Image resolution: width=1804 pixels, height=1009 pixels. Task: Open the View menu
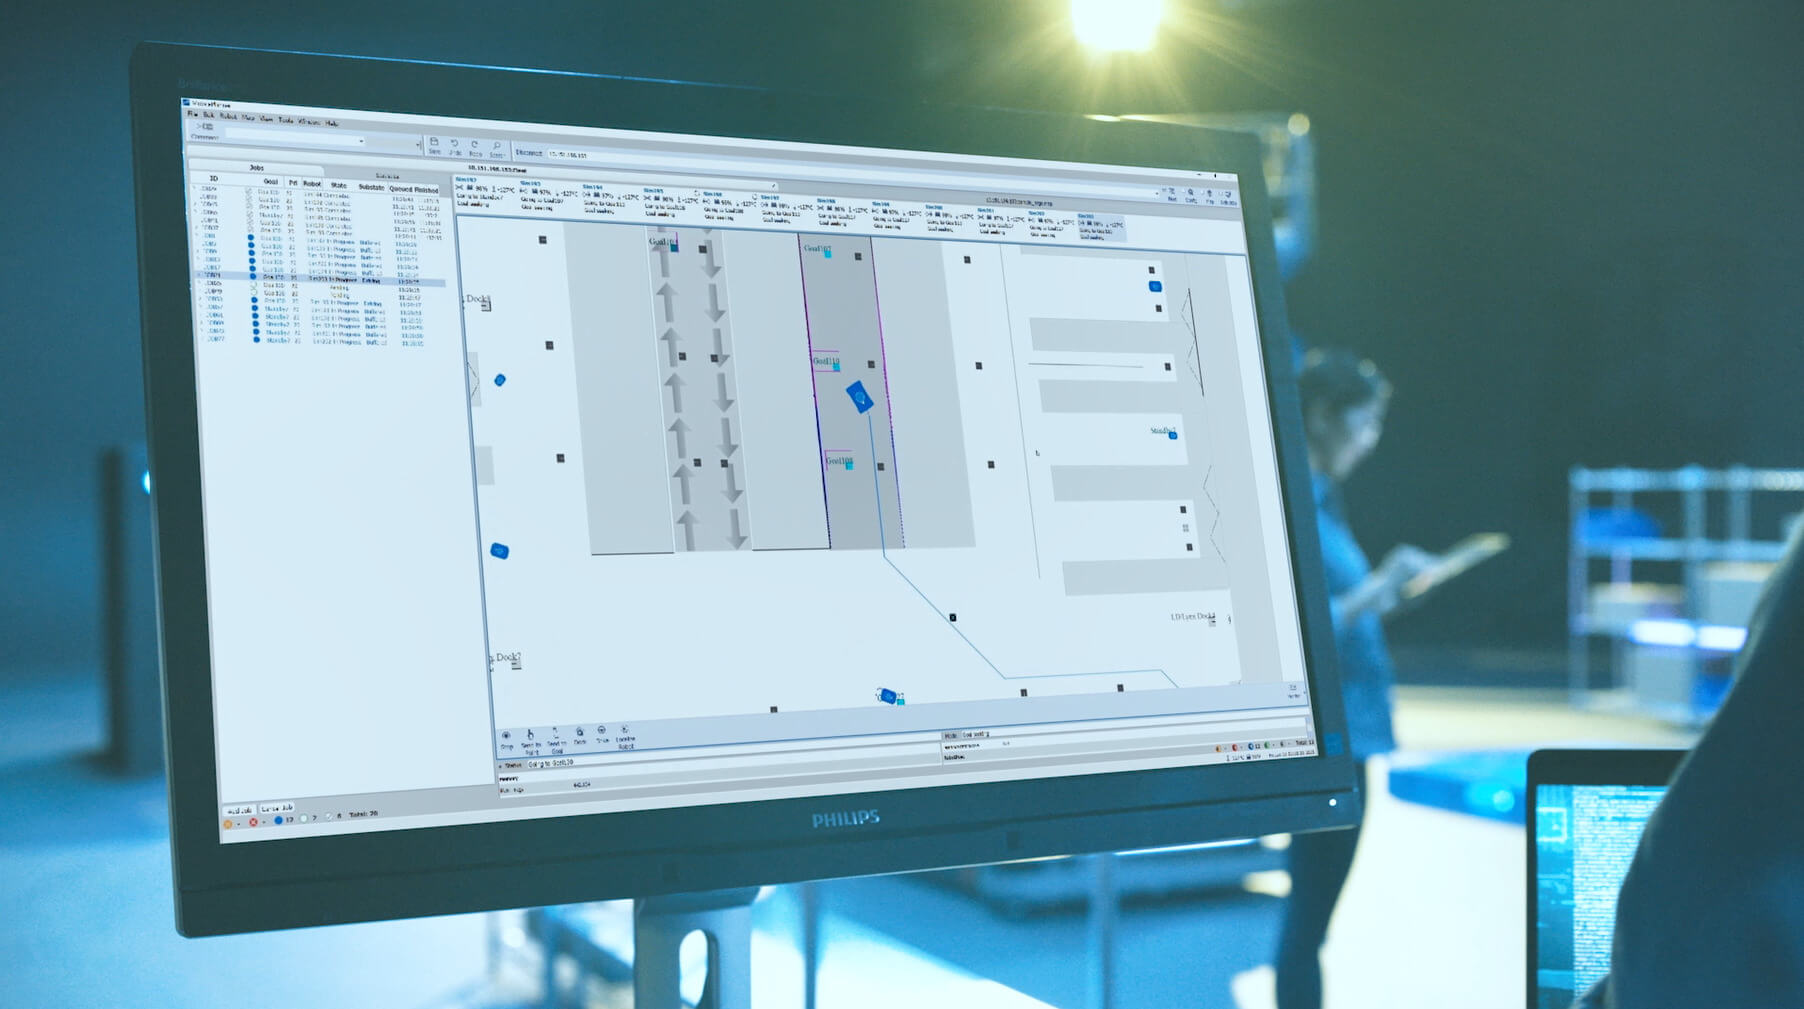tap(267, 119)
